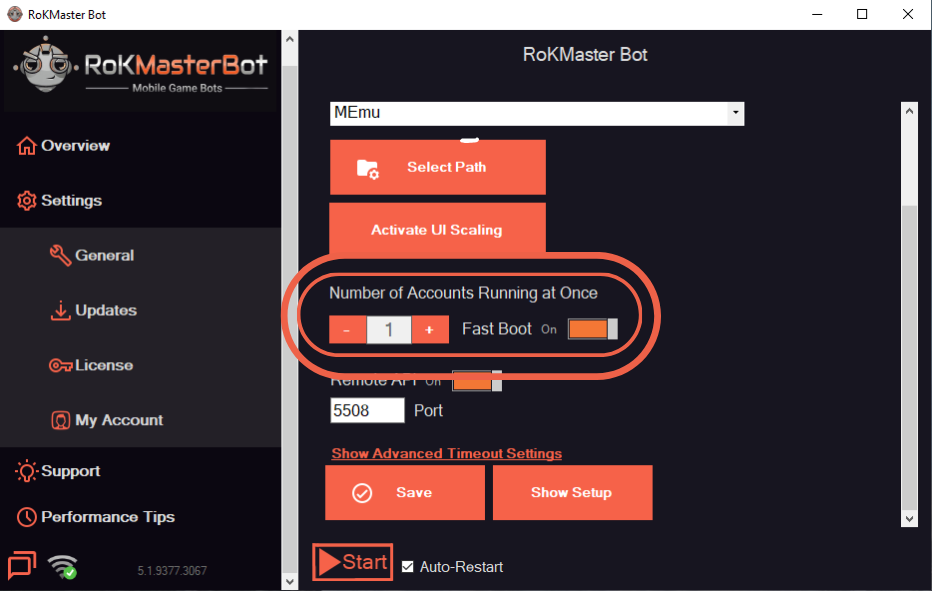This screenshot has width=934, height=591.
Task: Click the RoKMasterBot robot logo
Action: click(x=45, y=64)
